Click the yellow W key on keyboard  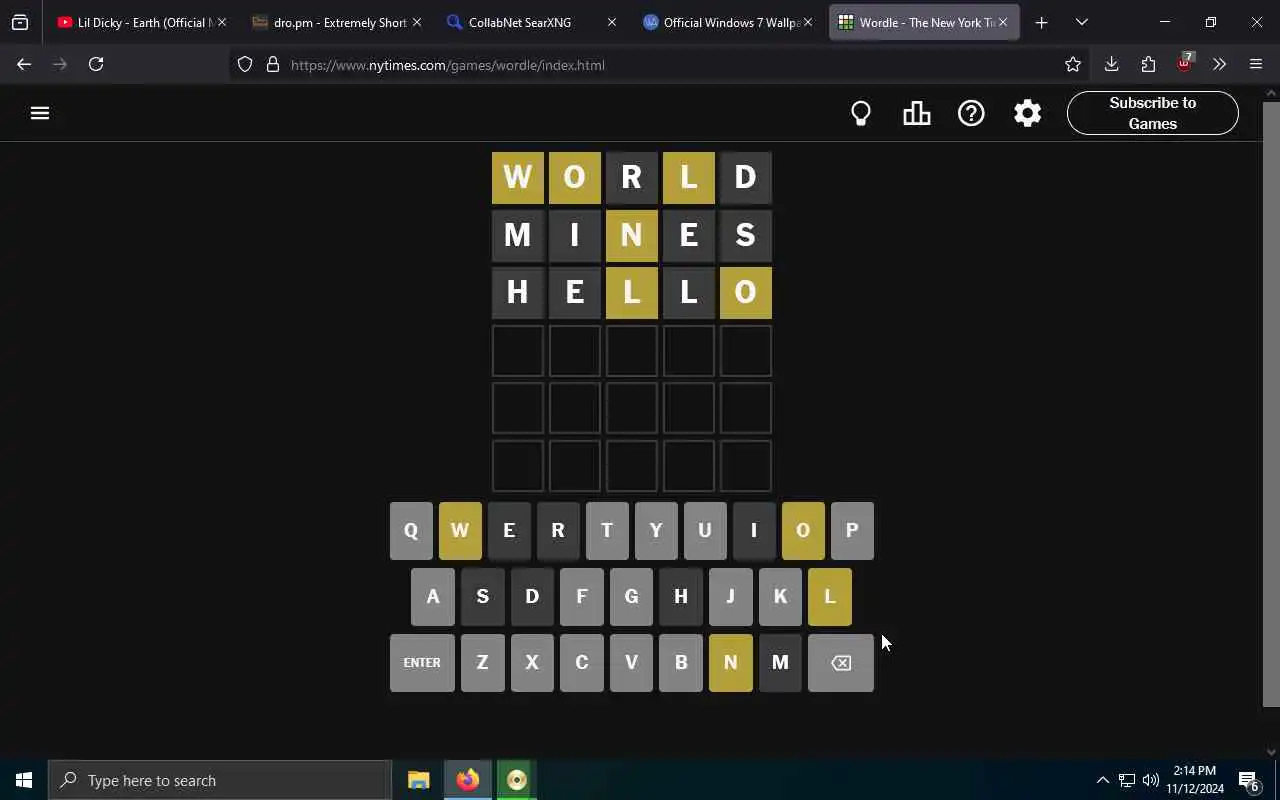[x=460, y=530]
